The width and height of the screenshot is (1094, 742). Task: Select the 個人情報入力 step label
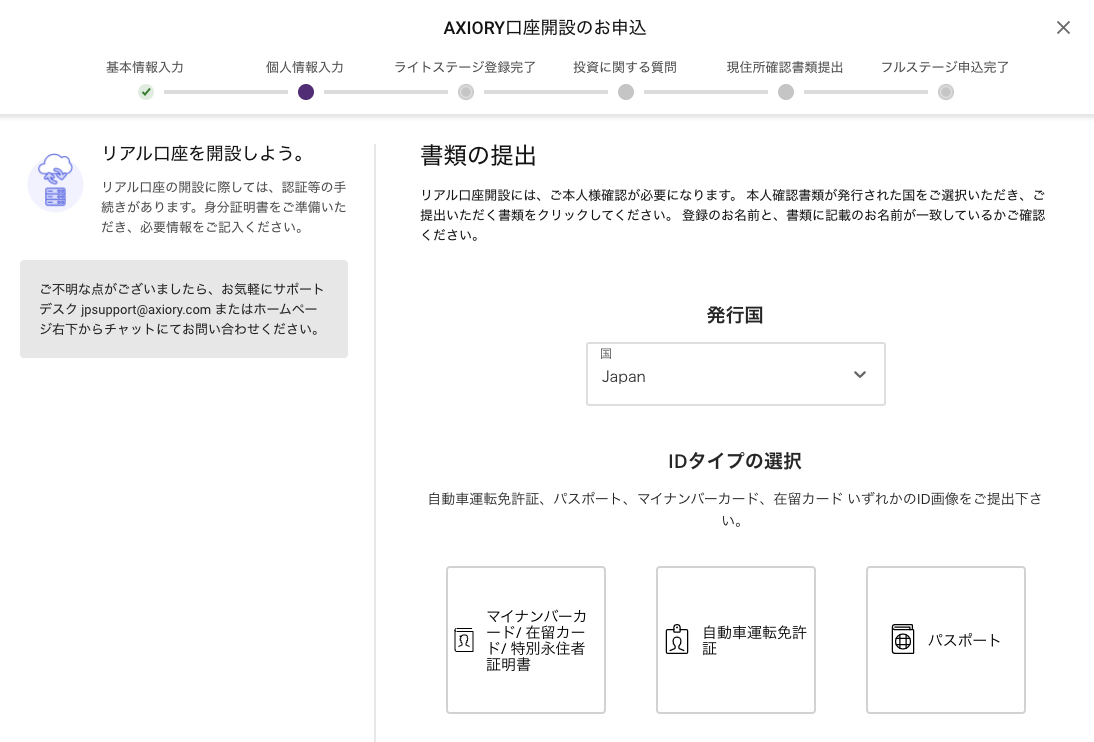tap(305, 67)
